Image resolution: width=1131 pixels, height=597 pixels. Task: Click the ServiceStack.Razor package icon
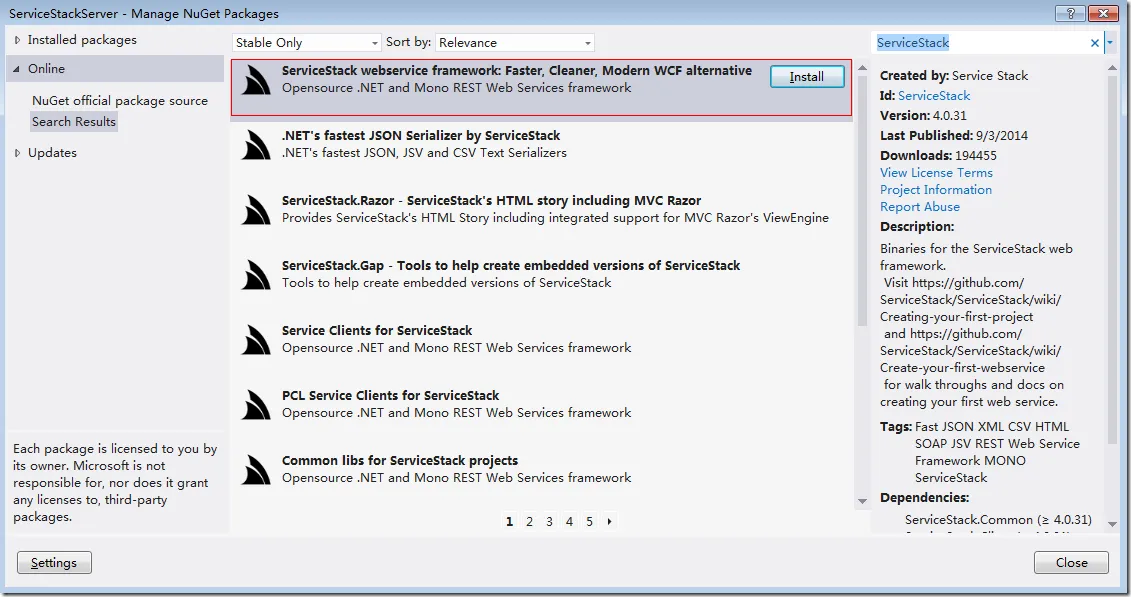(x=255, y=210)
